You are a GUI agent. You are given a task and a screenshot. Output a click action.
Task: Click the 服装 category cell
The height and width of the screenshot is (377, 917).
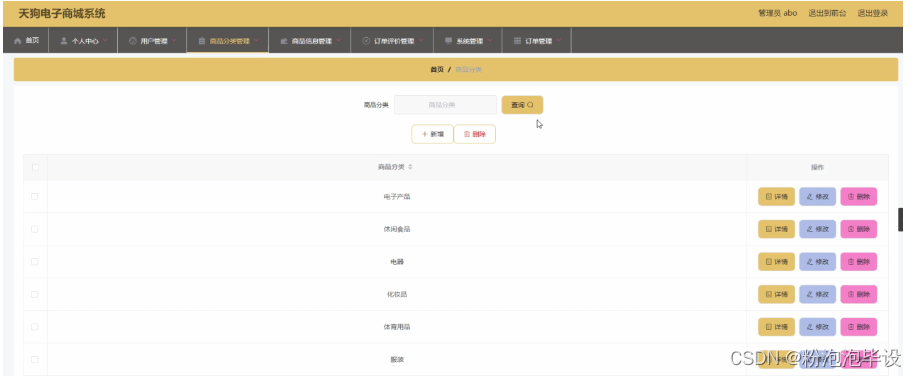tap(397, 359)
